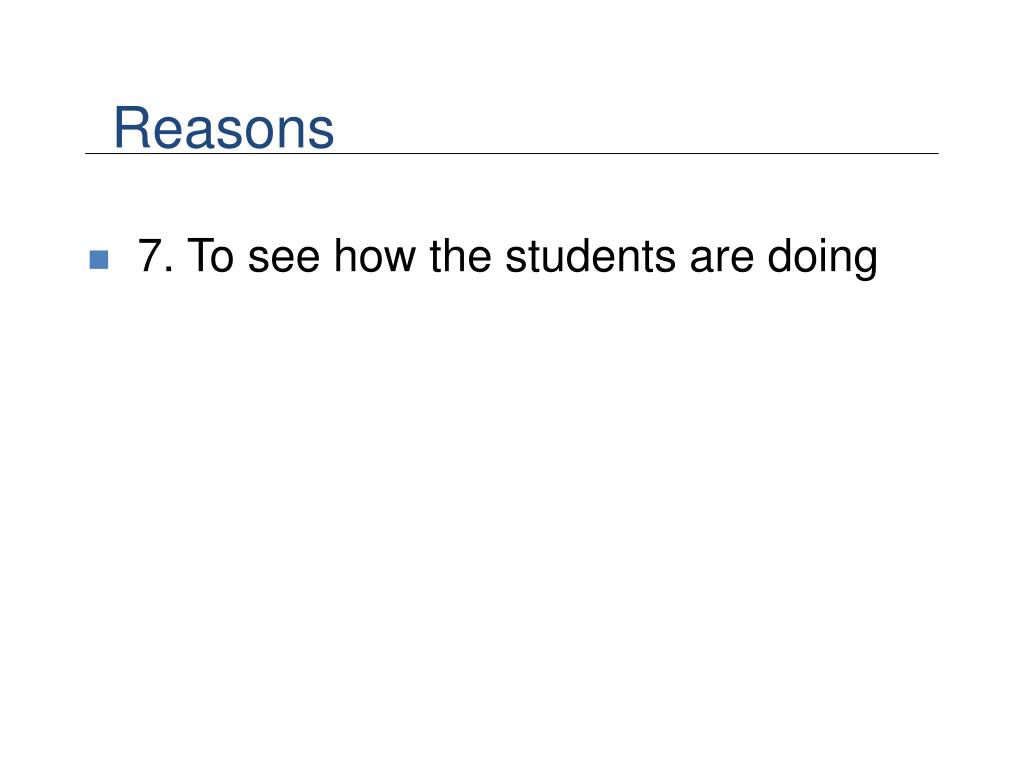
Task: Click the left end of the title underline
Action: coord(88,153)
